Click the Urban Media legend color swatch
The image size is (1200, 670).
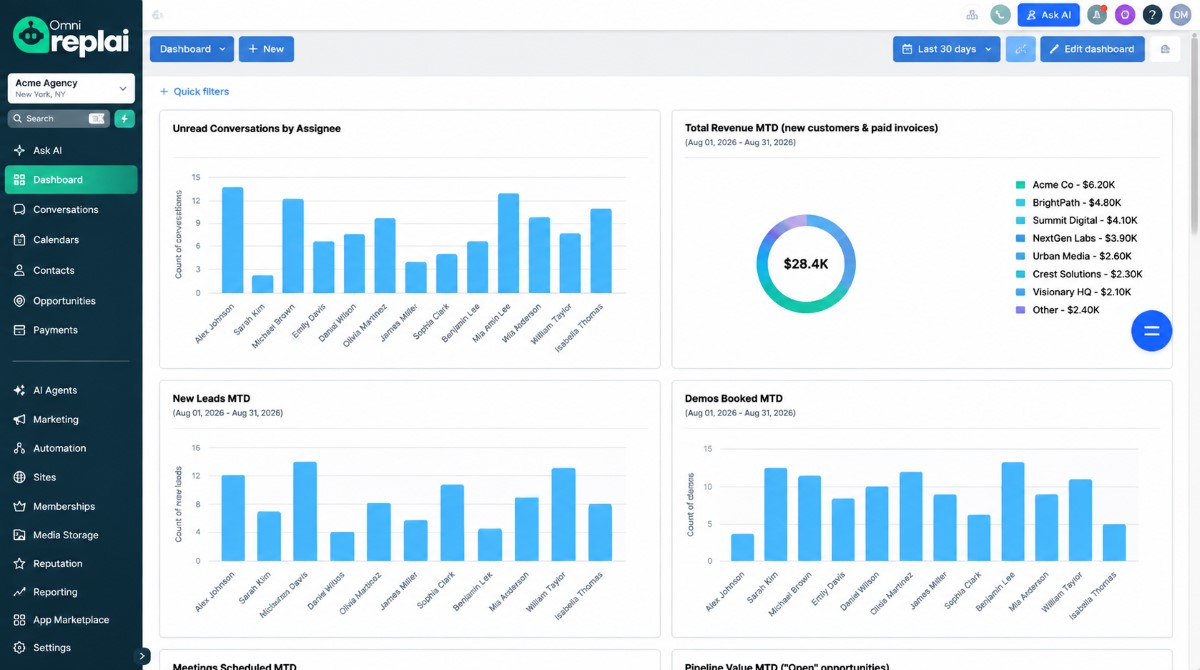coord(1020,256)
